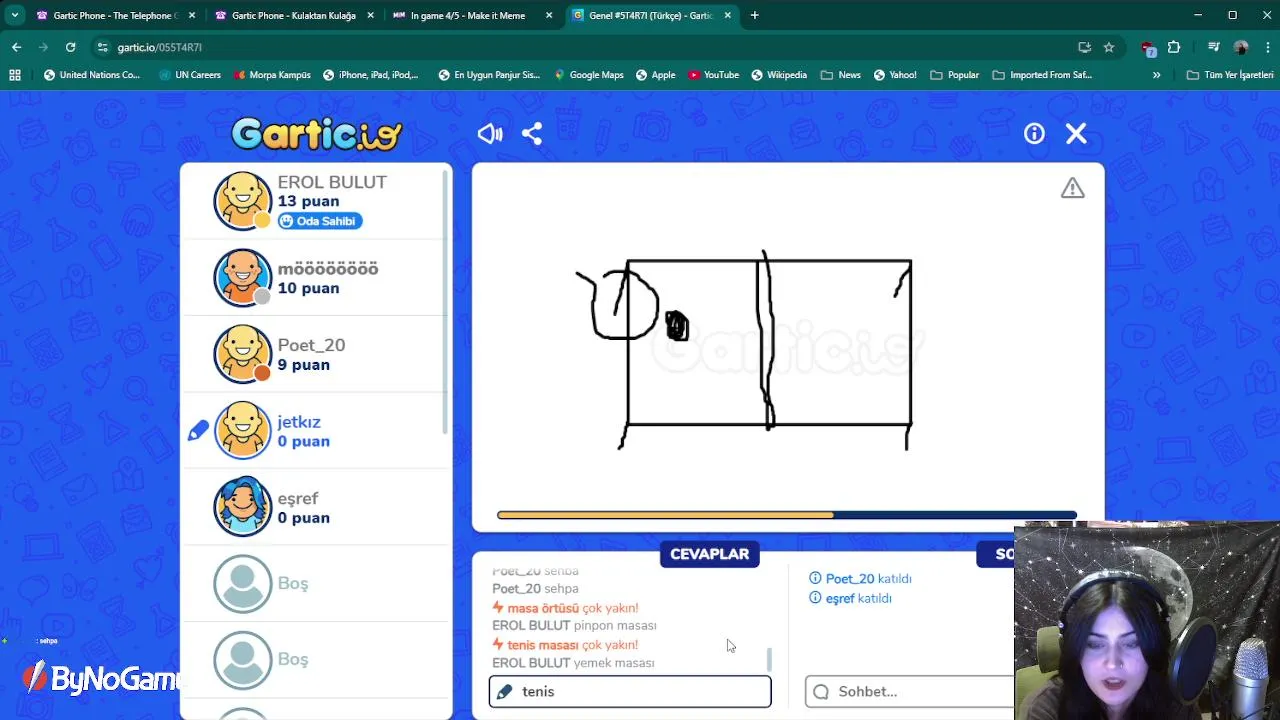Click eşref's blue-haired avatar
Viewport: 1280px width, 720px height.
coord(243,507)
